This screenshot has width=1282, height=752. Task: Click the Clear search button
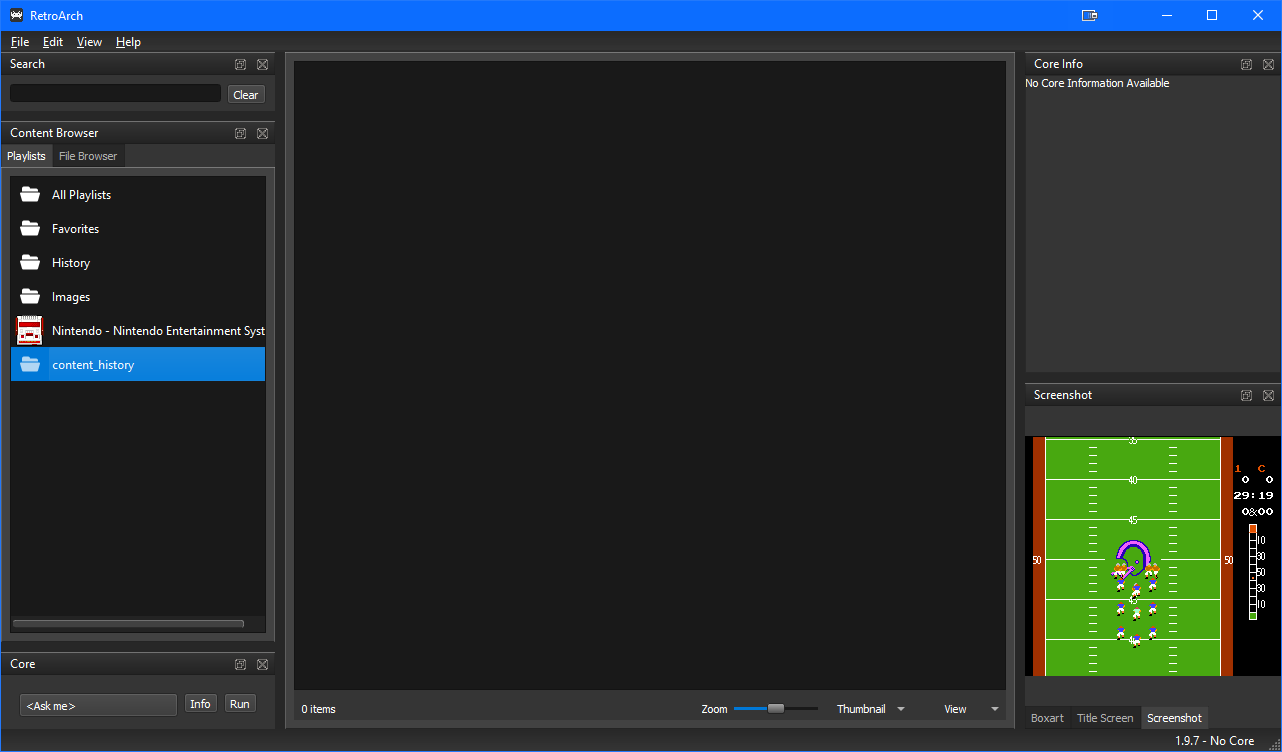pos(245,94)
